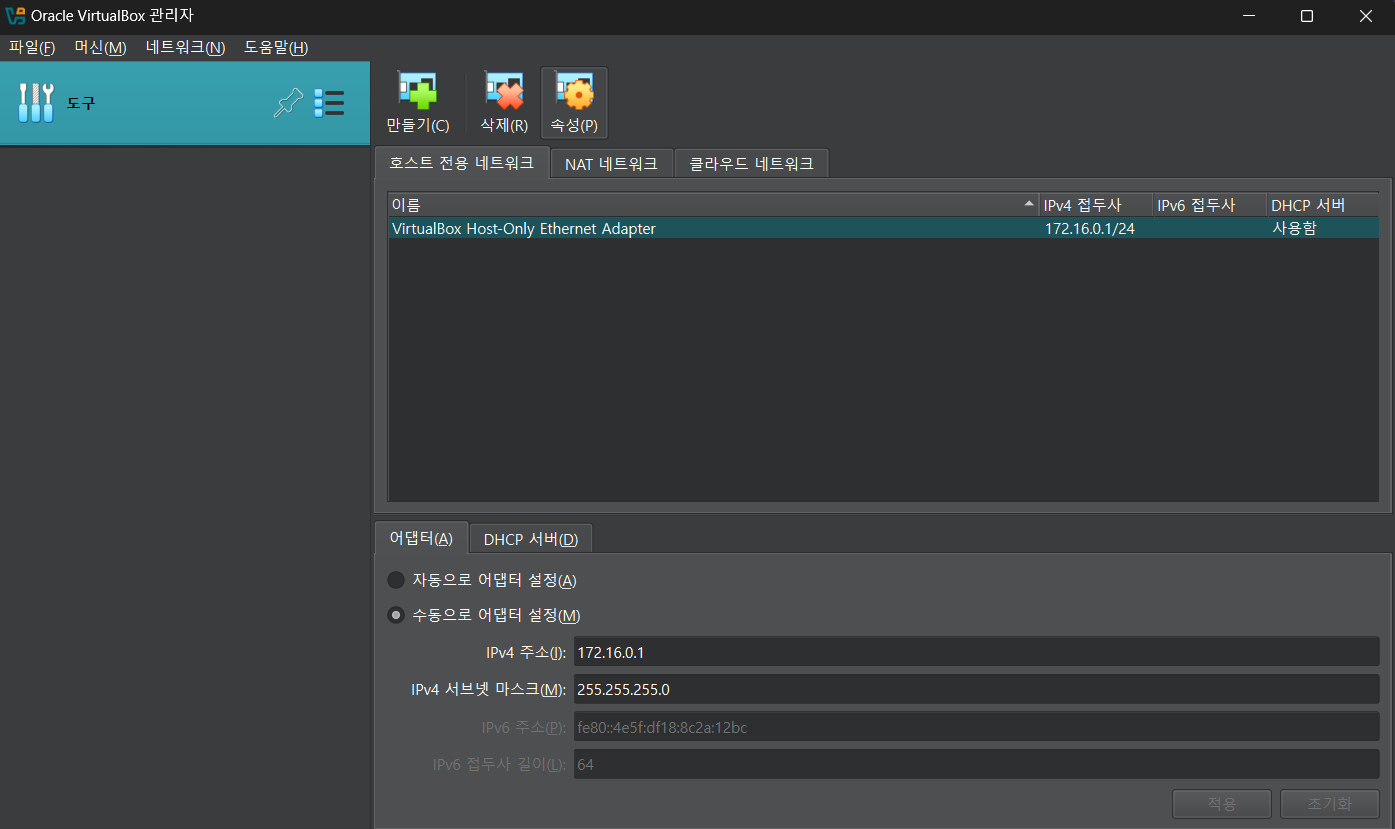
Task: Select 수동으로 어댑터 설정(M) radio button
Action: click(x=396, y=615)
